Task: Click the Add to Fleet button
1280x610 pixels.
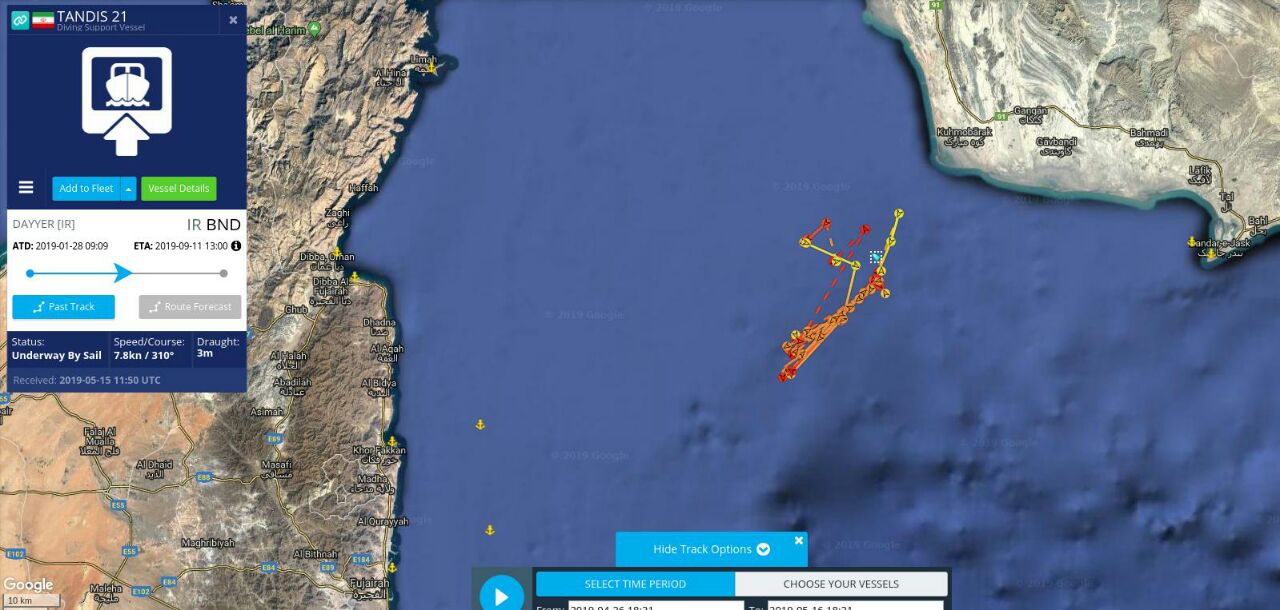Action: [86, 188]
